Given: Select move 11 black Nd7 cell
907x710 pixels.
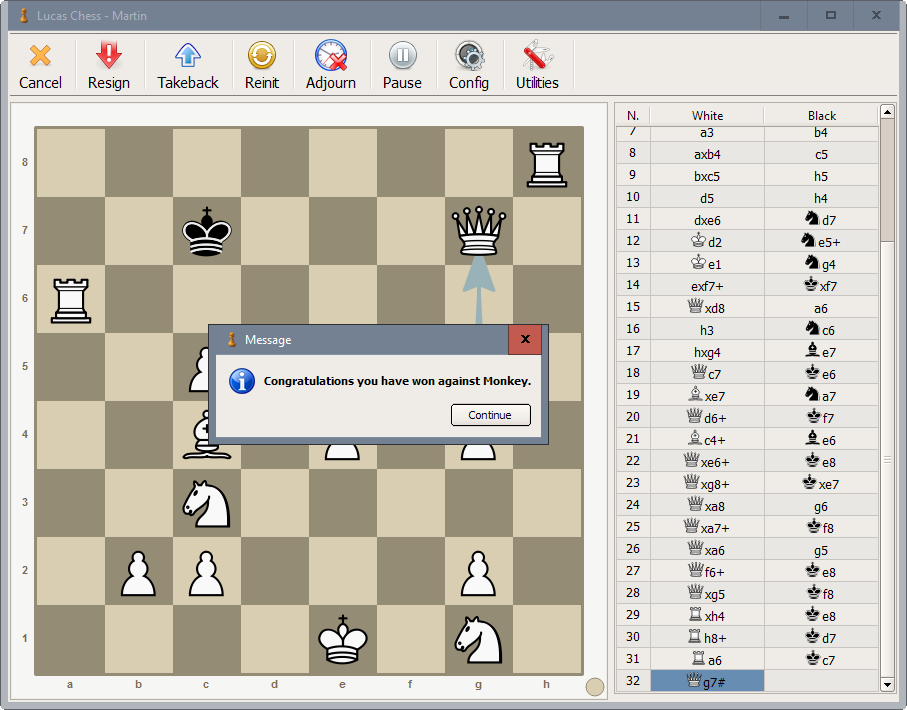Looking at the screenshot, I should pyautogui.click(x=821, y=220).
